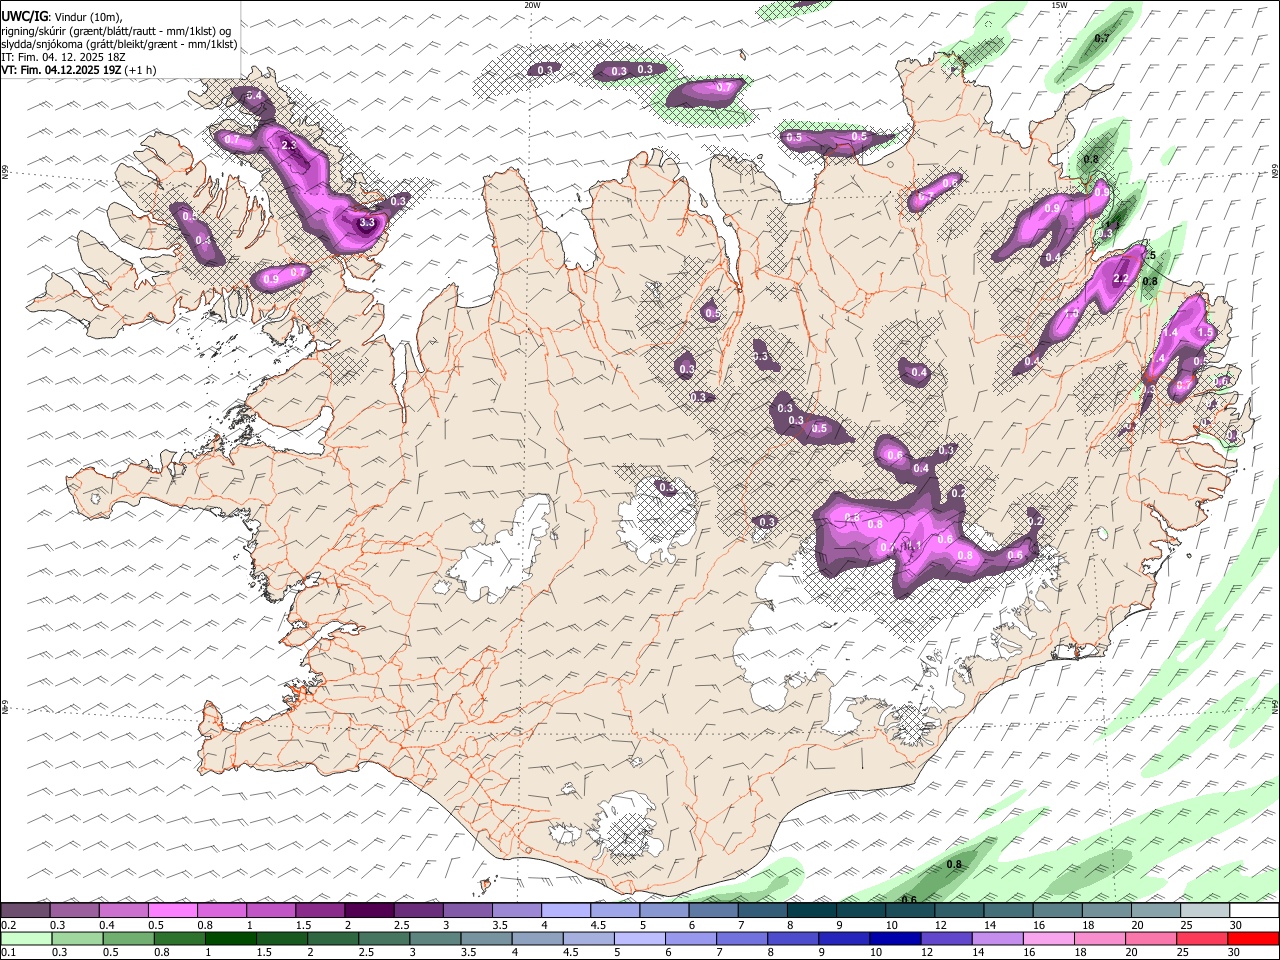Select the medium blue 8 legend swatch
This screenshot has height=960, width=1280.
pos(793,938)
